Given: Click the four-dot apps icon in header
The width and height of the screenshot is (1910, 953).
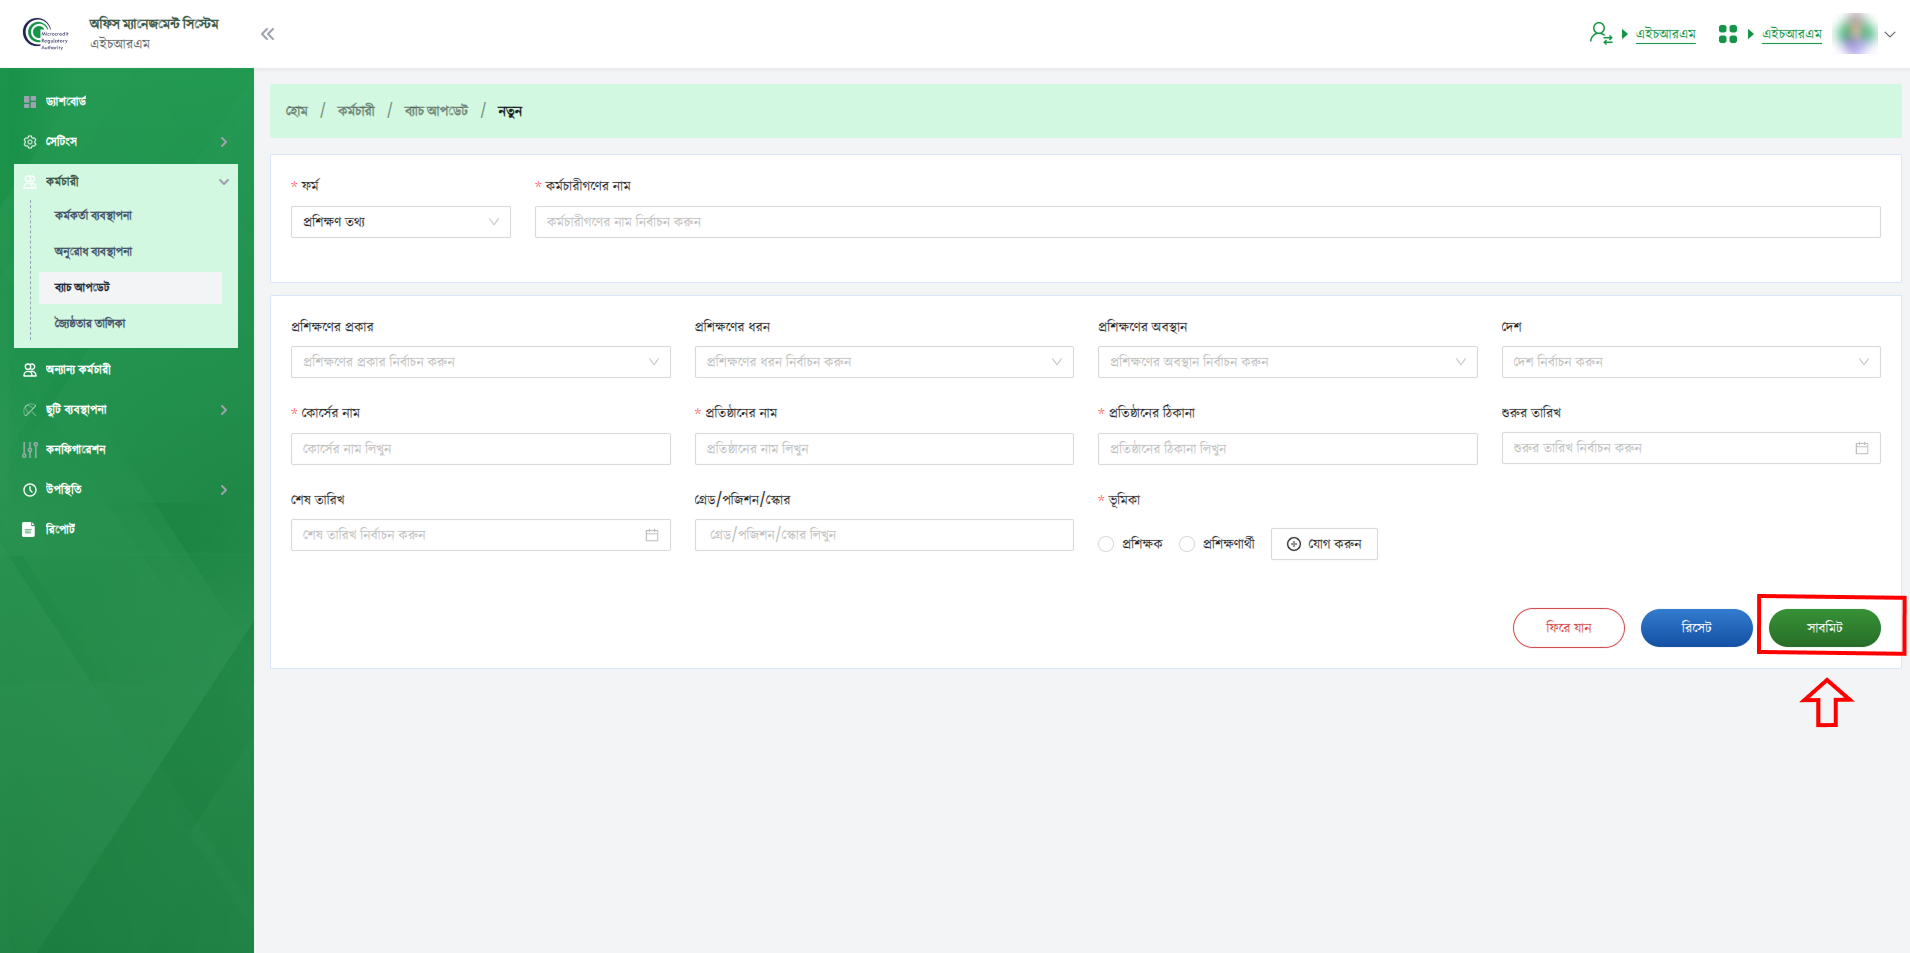Looking at the screenshot, I should tap(1727, 34).
